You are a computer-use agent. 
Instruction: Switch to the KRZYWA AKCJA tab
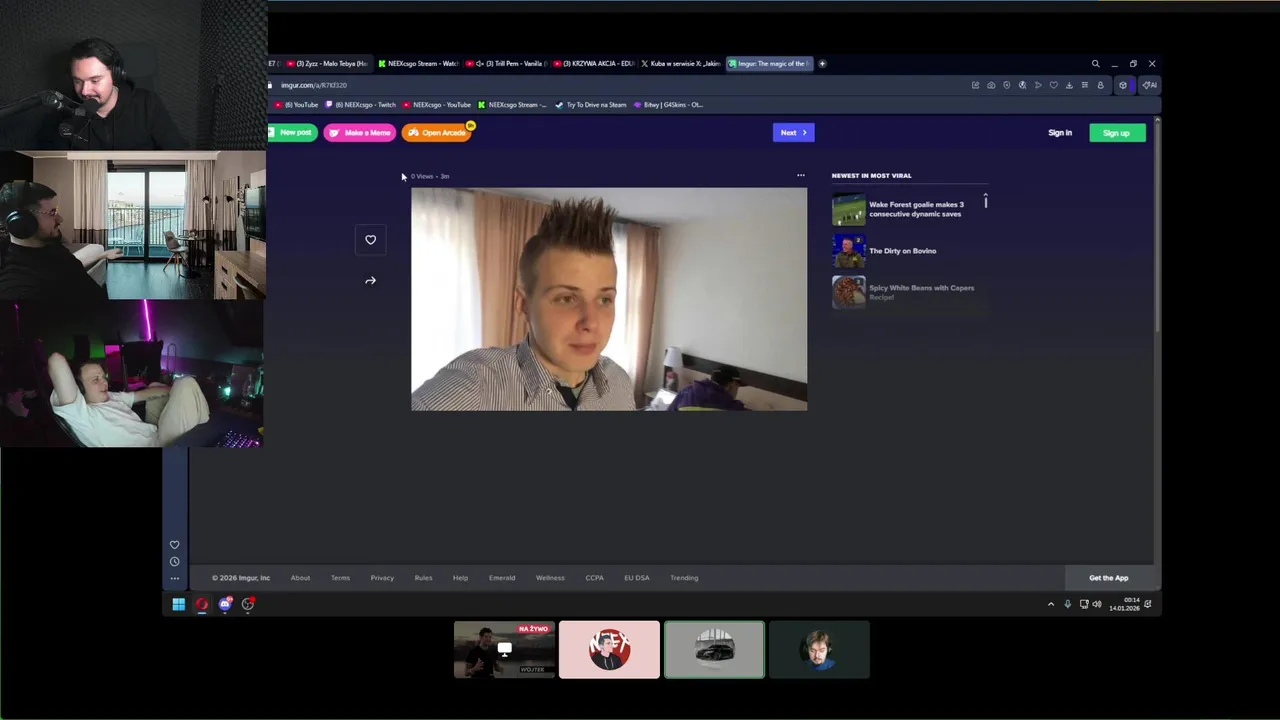pos(594,64)
